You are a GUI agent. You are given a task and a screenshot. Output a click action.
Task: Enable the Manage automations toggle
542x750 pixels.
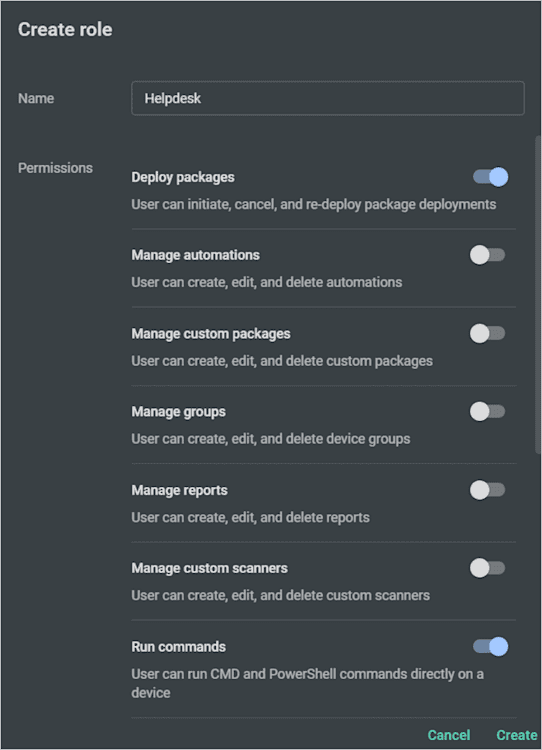[487, 255]
